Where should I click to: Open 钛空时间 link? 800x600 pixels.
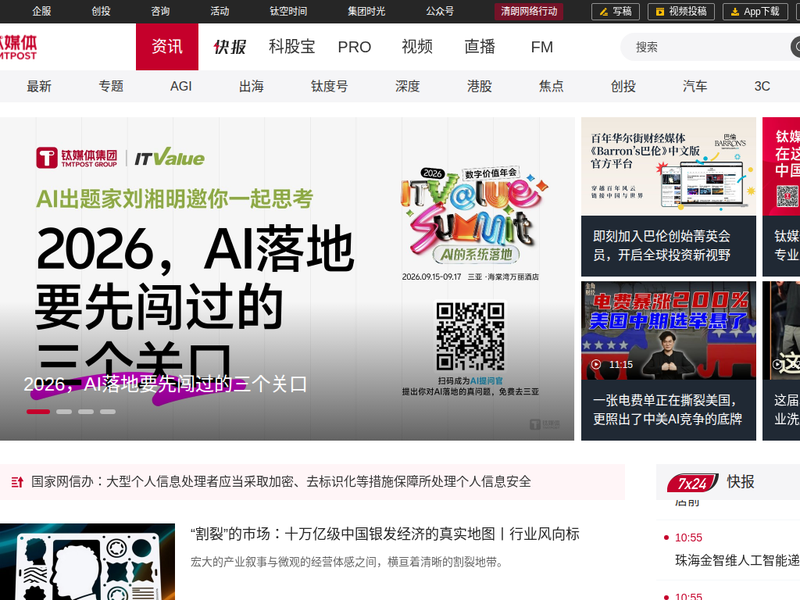click(x=288, y=11)
